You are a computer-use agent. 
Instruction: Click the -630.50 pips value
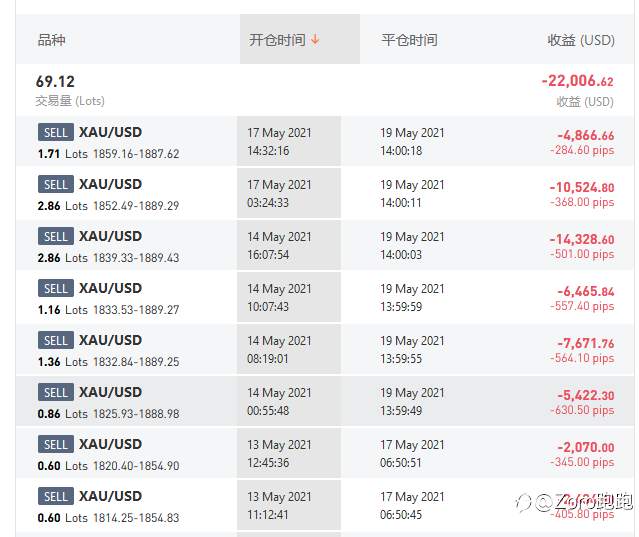[x=582, y=410]
